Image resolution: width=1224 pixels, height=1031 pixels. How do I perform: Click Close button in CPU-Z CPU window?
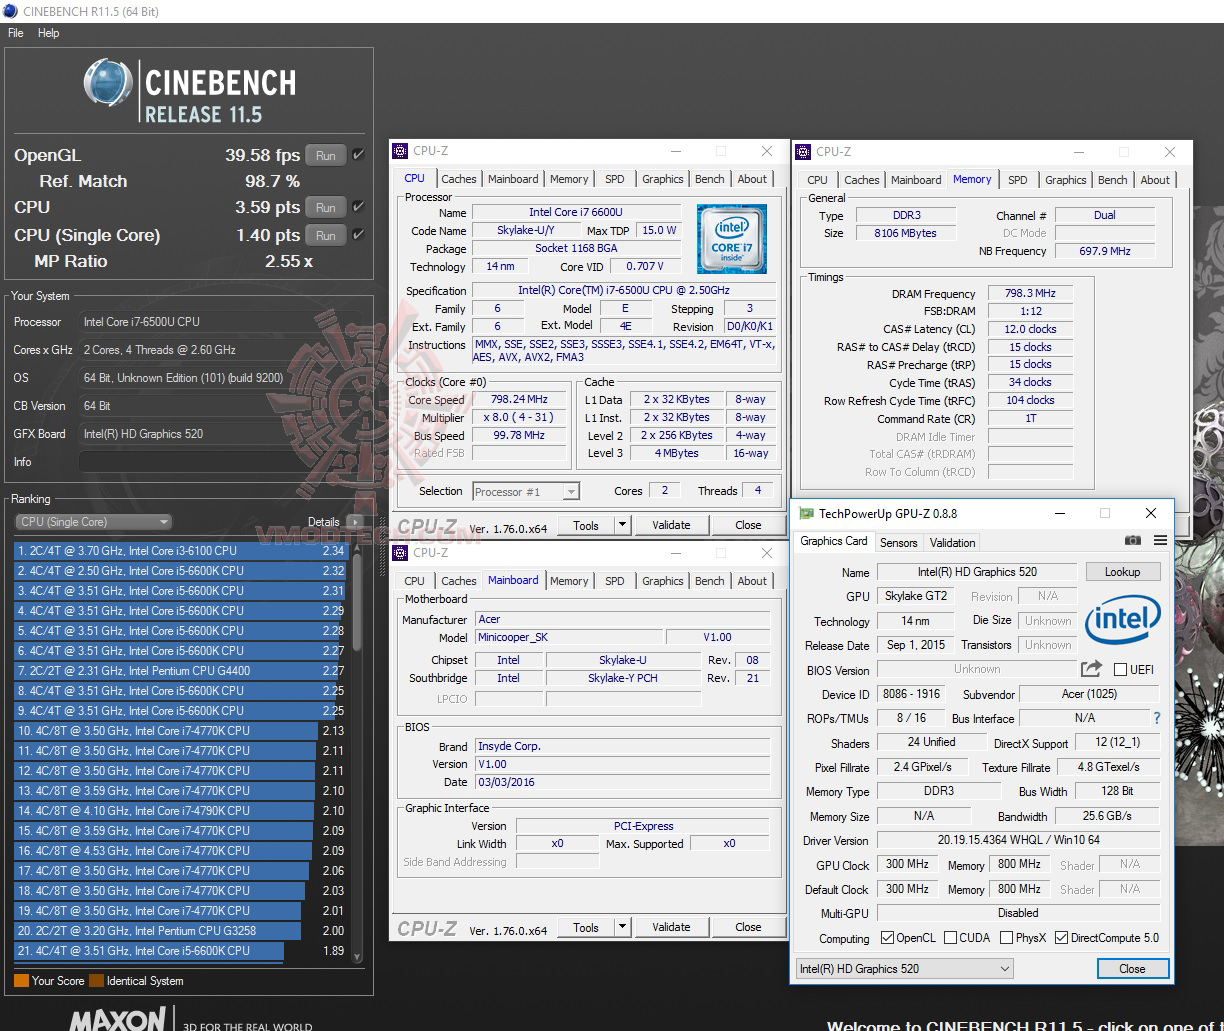click(x=748, y=525)
